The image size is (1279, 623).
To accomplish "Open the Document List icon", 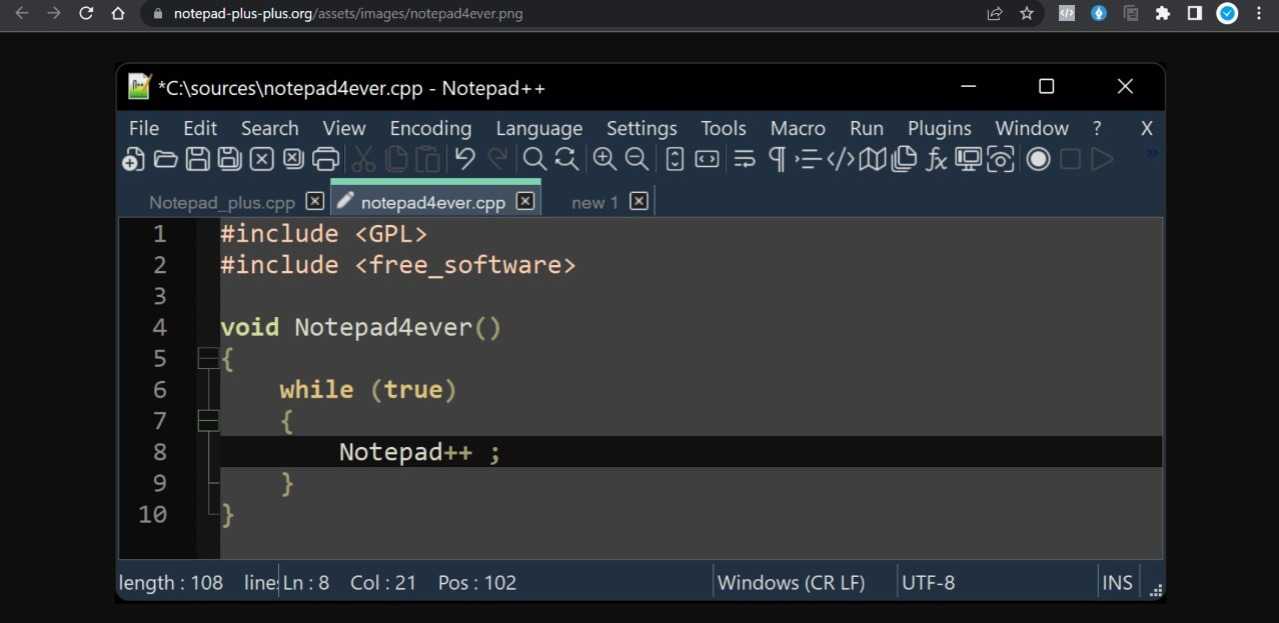I will click(x=904, y=159).
